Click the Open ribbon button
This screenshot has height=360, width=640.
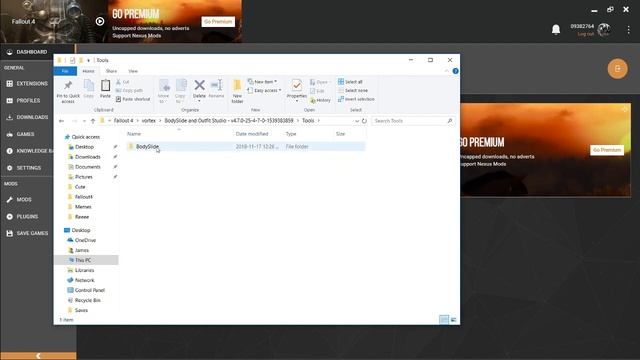(320, 82)
